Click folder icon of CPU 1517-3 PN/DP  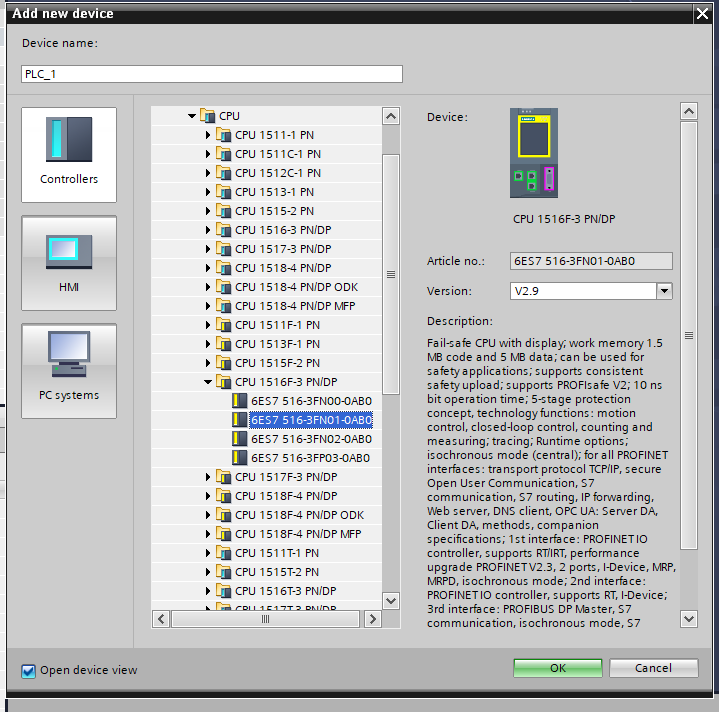click(224, 249)
